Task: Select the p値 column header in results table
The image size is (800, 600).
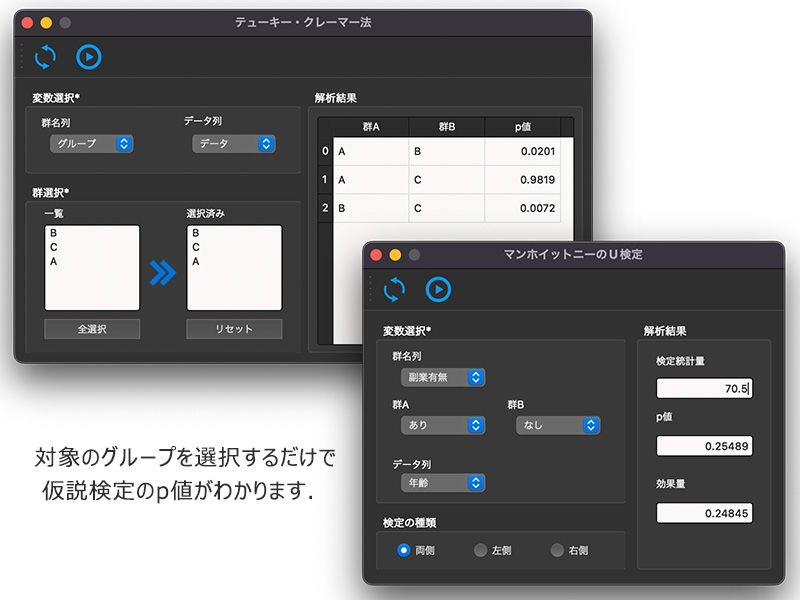Action: (x=522, y=126)
